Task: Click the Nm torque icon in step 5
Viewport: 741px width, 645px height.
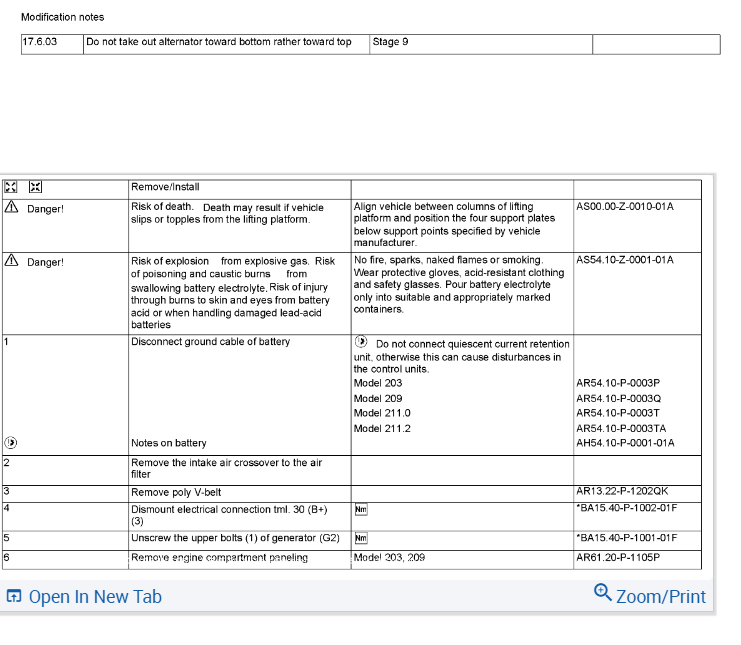Action: click(x=361, y=538)
